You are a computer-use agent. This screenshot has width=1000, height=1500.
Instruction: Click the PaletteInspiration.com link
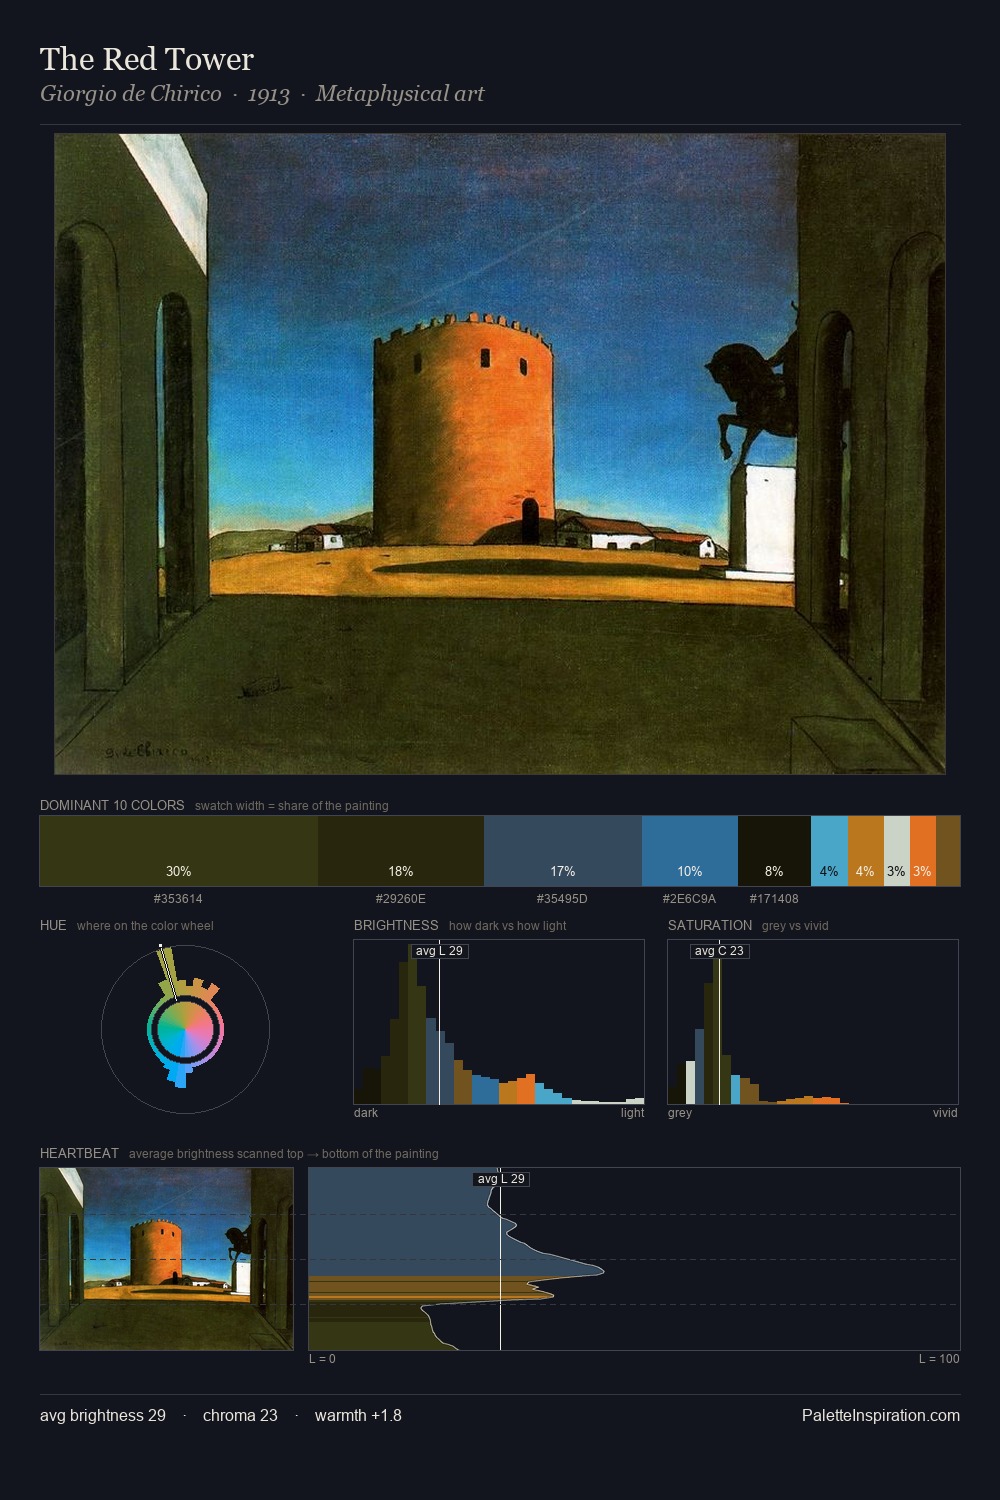coord(881,1415)
